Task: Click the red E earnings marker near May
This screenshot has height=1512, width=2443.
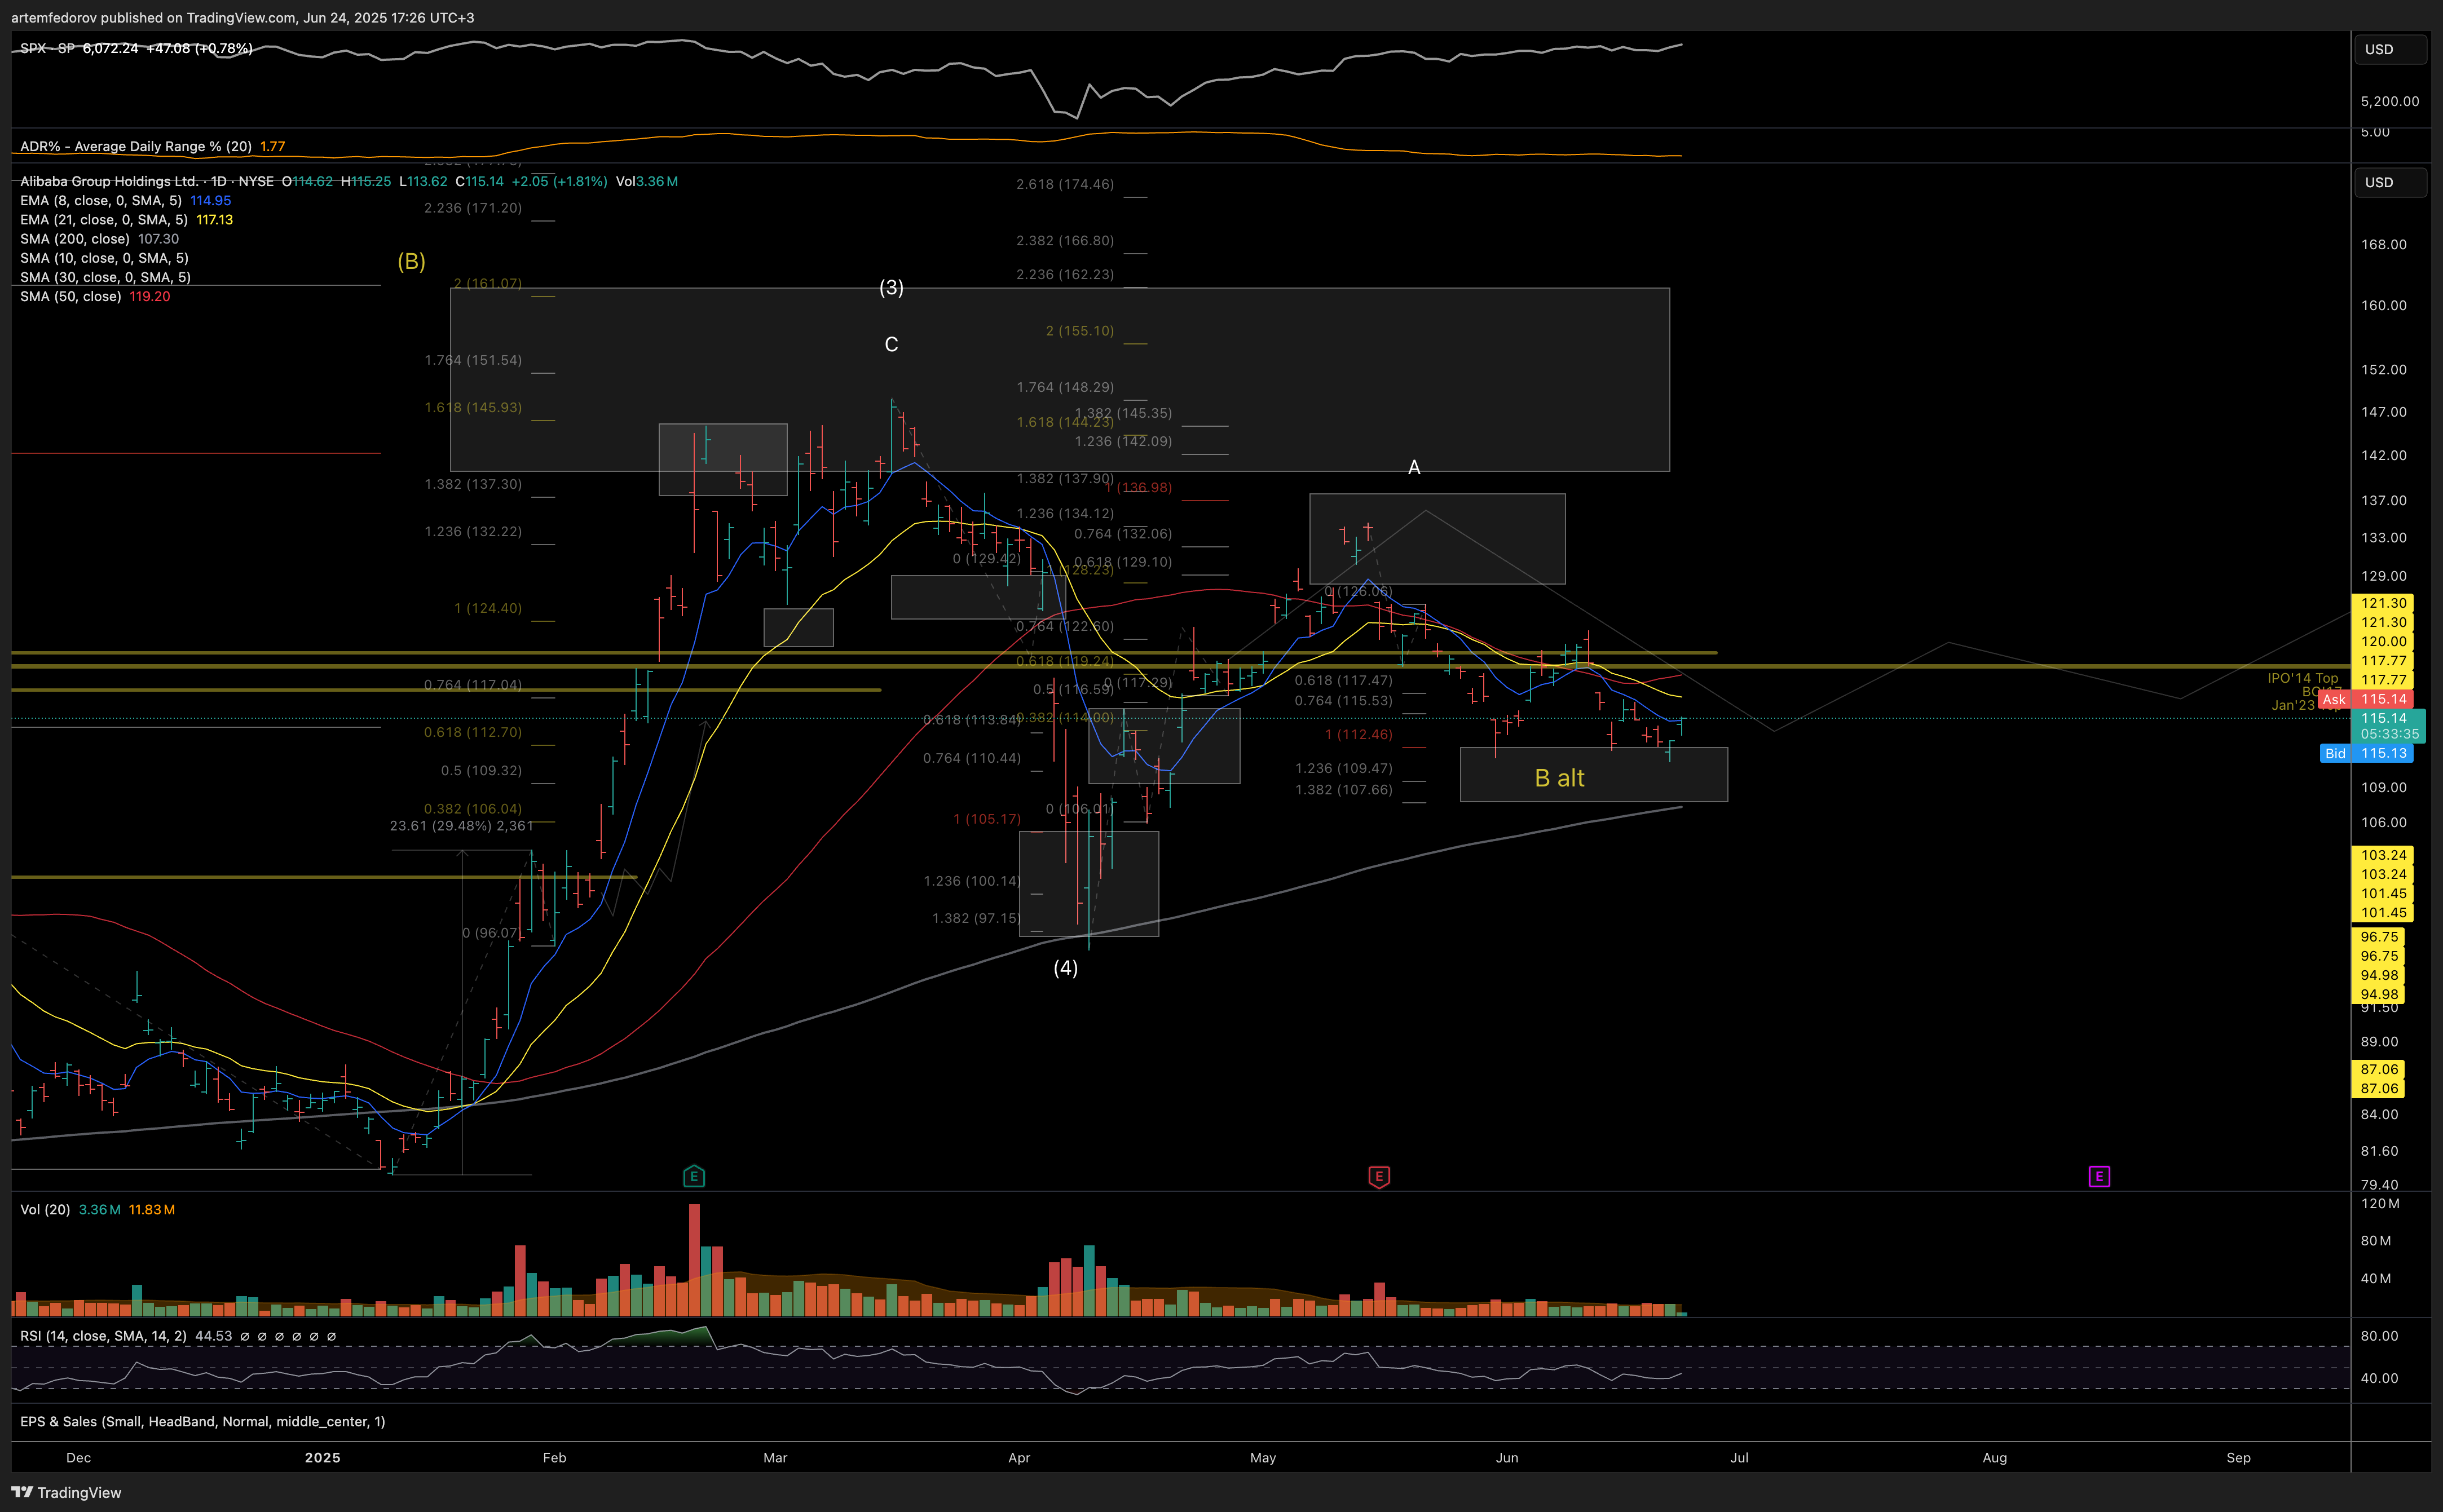Action: (1379, 1176)
